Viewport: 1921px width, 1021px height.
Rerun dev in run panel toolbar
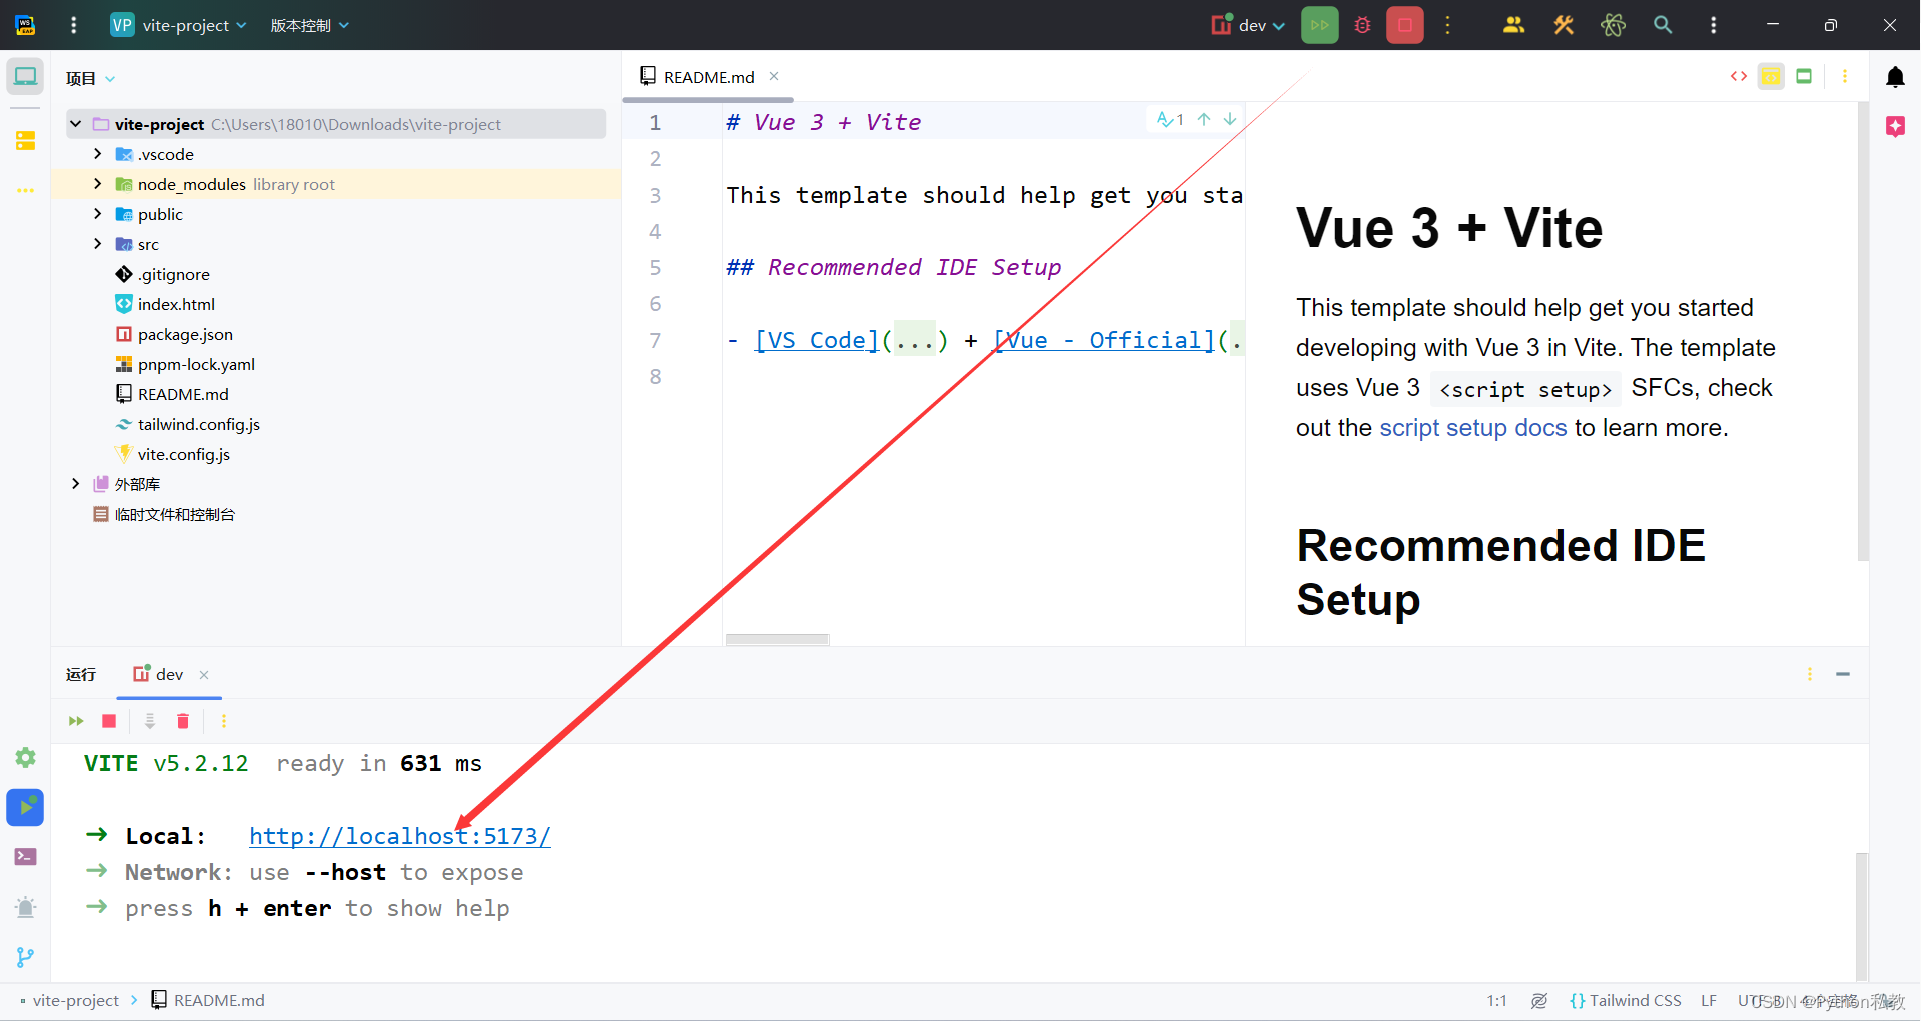76,721
